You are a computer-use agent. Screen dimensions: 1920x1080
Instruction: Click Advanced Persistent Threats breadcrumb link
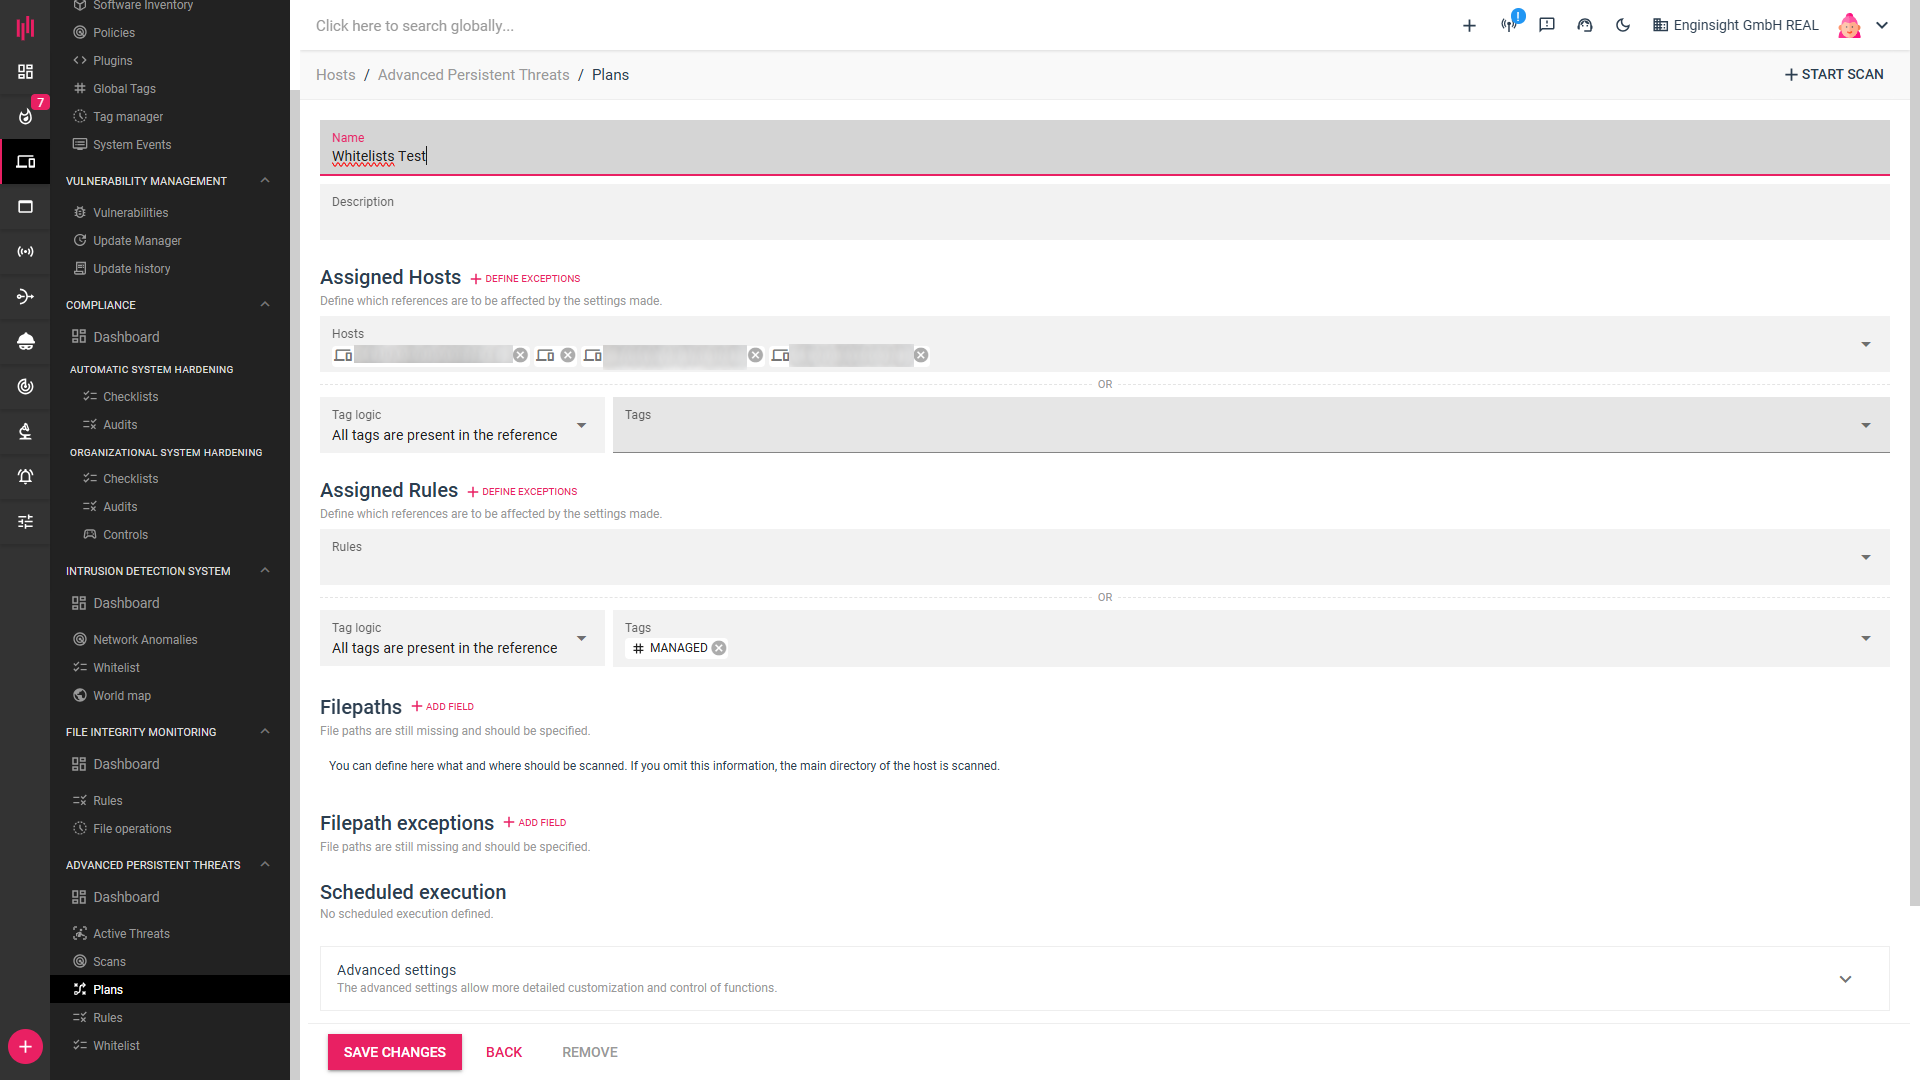[x=473, y=75]
